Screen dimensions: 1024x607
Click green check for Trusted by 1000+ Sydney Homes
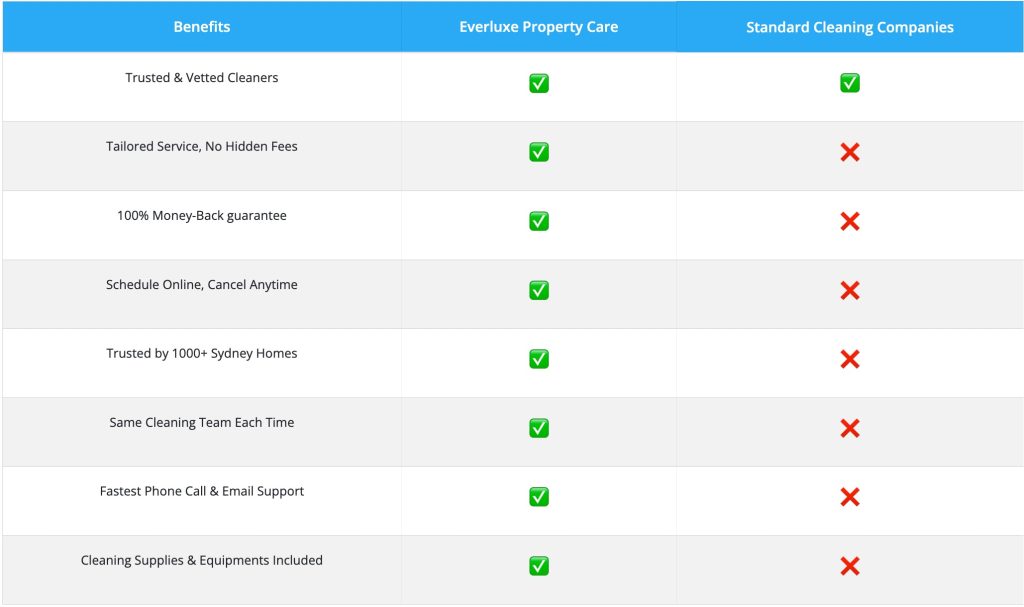pyautogui.click(x=539, y=359)
